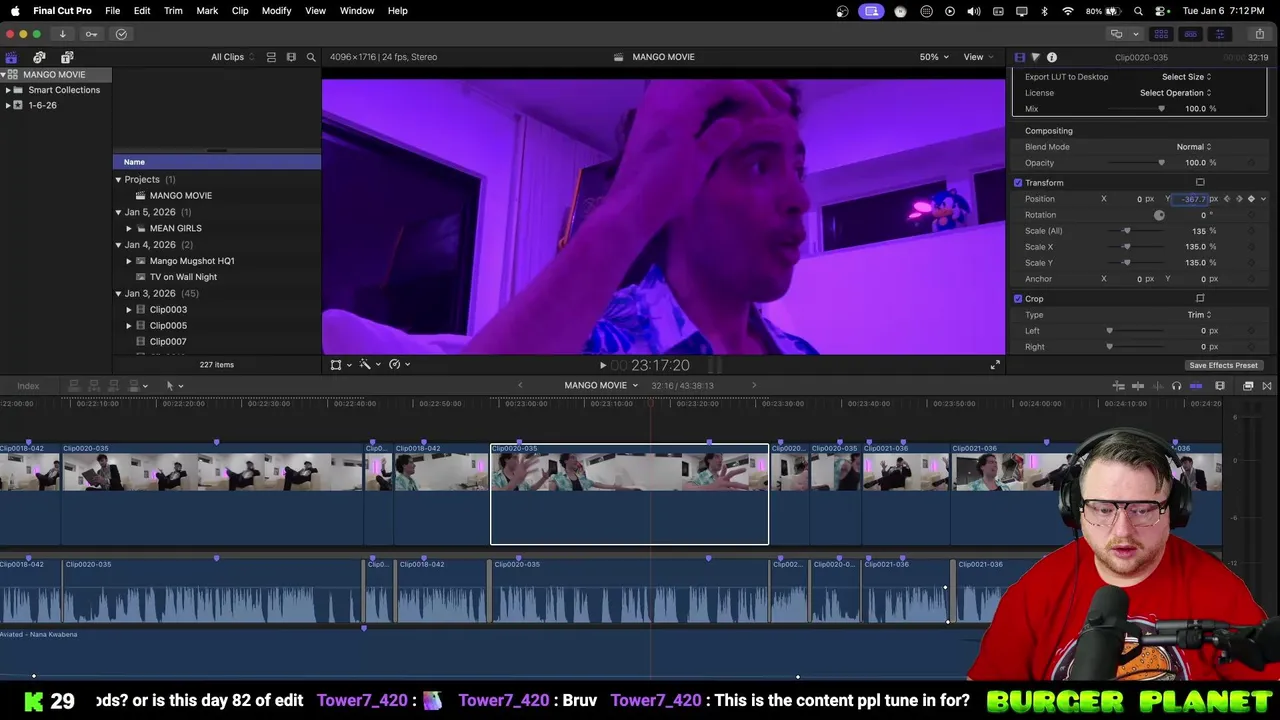Open the Retime clip speed pop-up
The height and width of the screenshot is (720, 1280).
398,365
